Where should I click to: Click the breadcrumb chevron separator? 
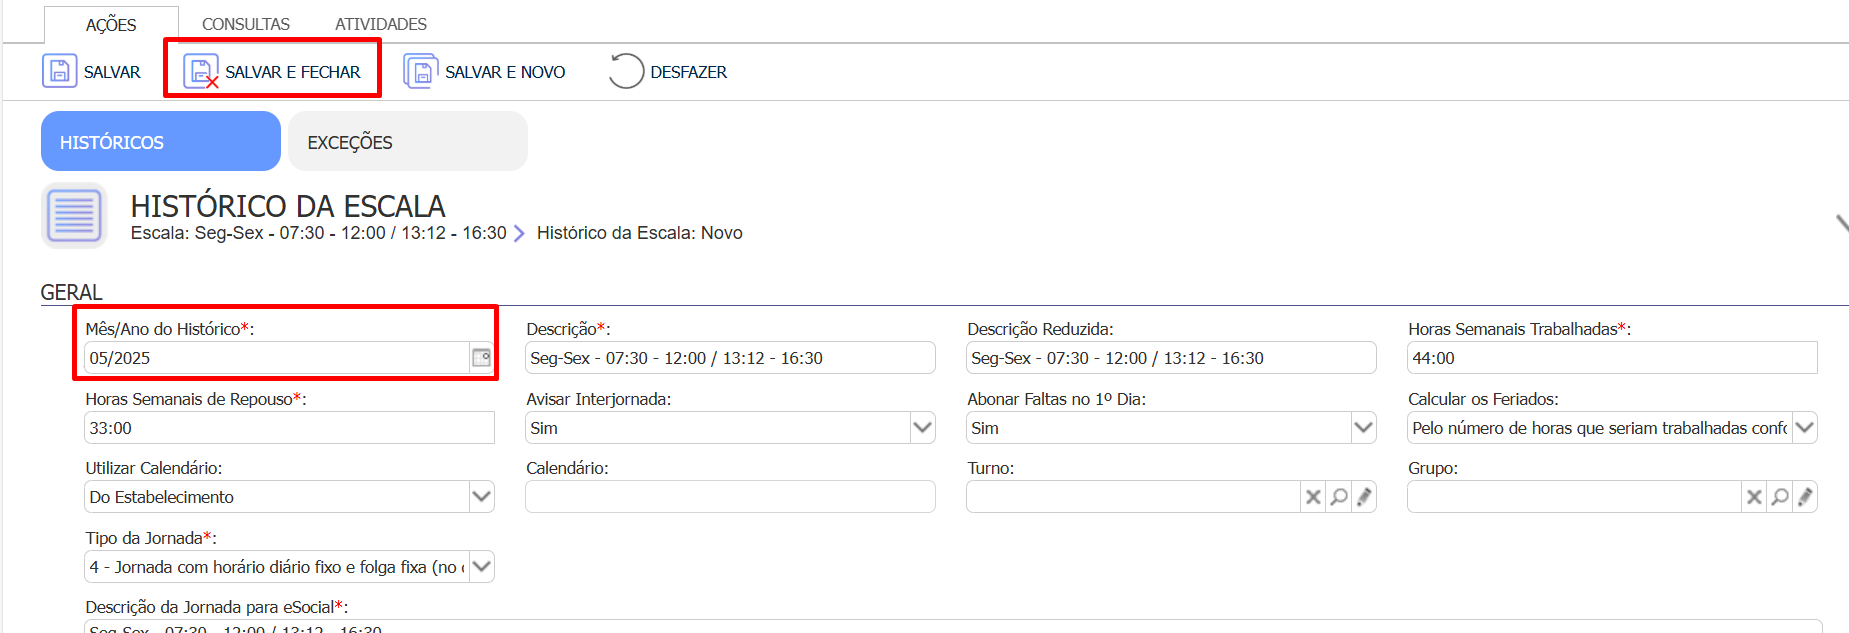[519, 233]
